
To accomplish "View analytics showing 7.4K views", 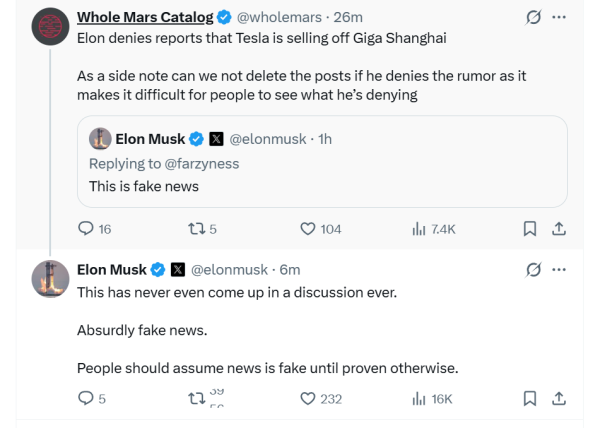I will click(434, 229).
